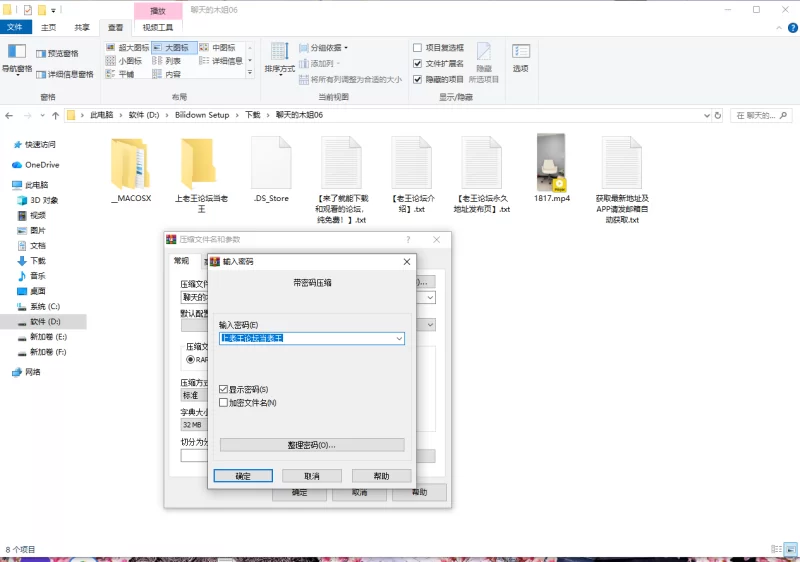Screen dimensions: 800x562
Task: Open recent locations dropdown arrow
Action: point(42,116)
